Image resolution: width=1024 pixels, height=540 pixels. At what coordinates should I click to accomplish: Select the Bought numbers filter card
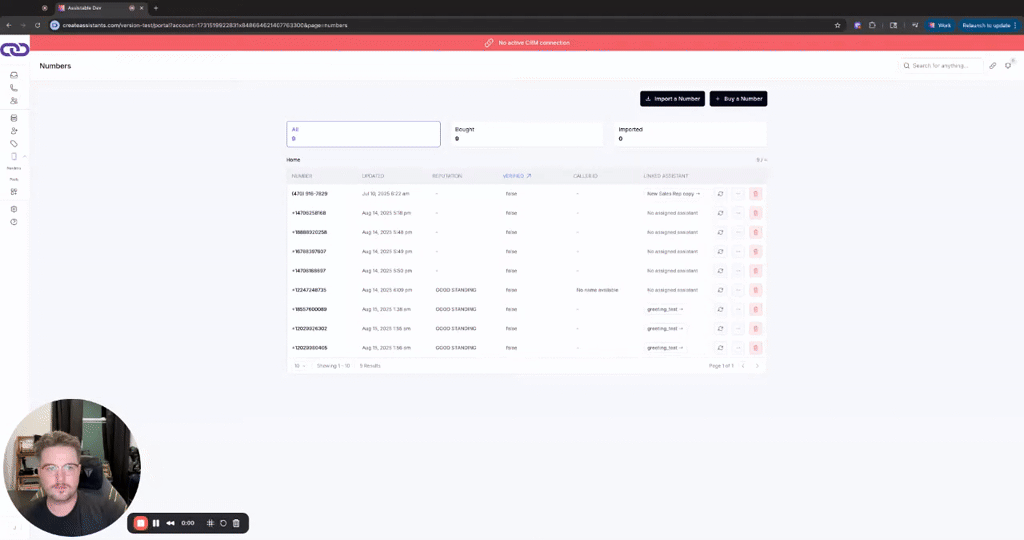click(526, 134)
